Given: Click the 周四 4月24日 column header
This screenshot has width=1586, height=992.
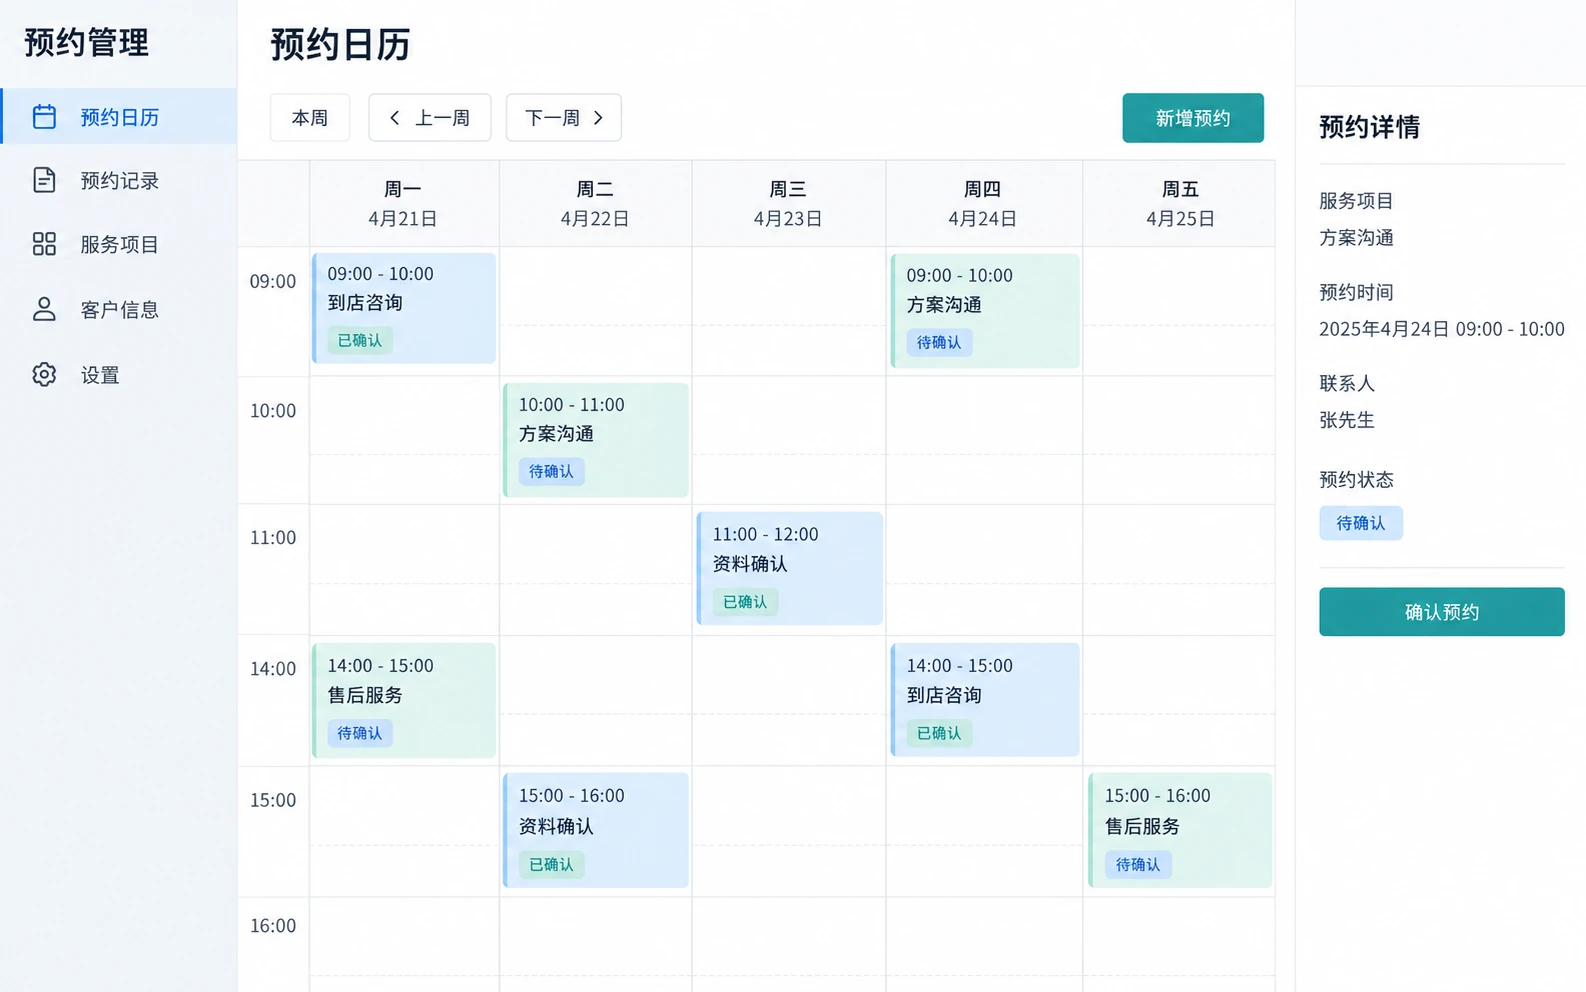Looking at the screenshot, I should click(x=983, y=203).
